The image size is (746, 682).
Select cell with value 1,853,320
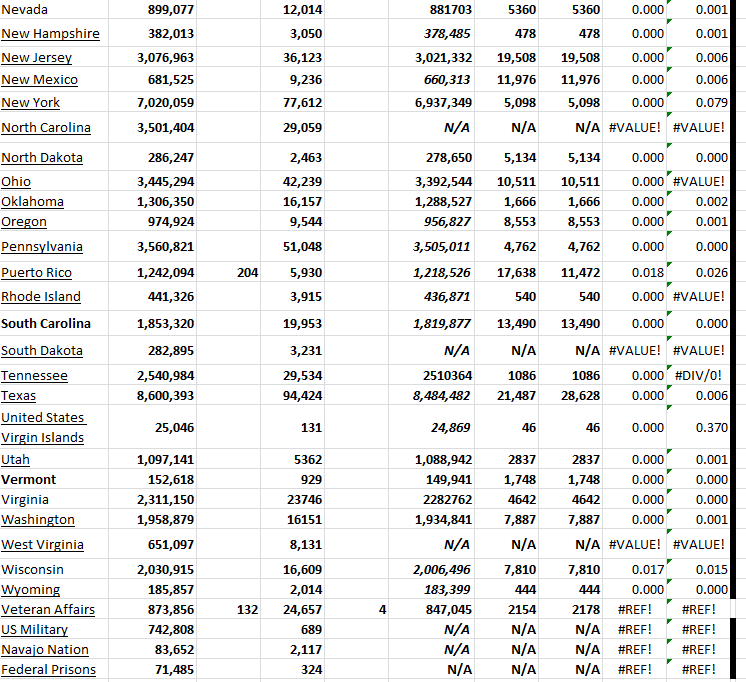pyautogui.click(x=152, y=323)
